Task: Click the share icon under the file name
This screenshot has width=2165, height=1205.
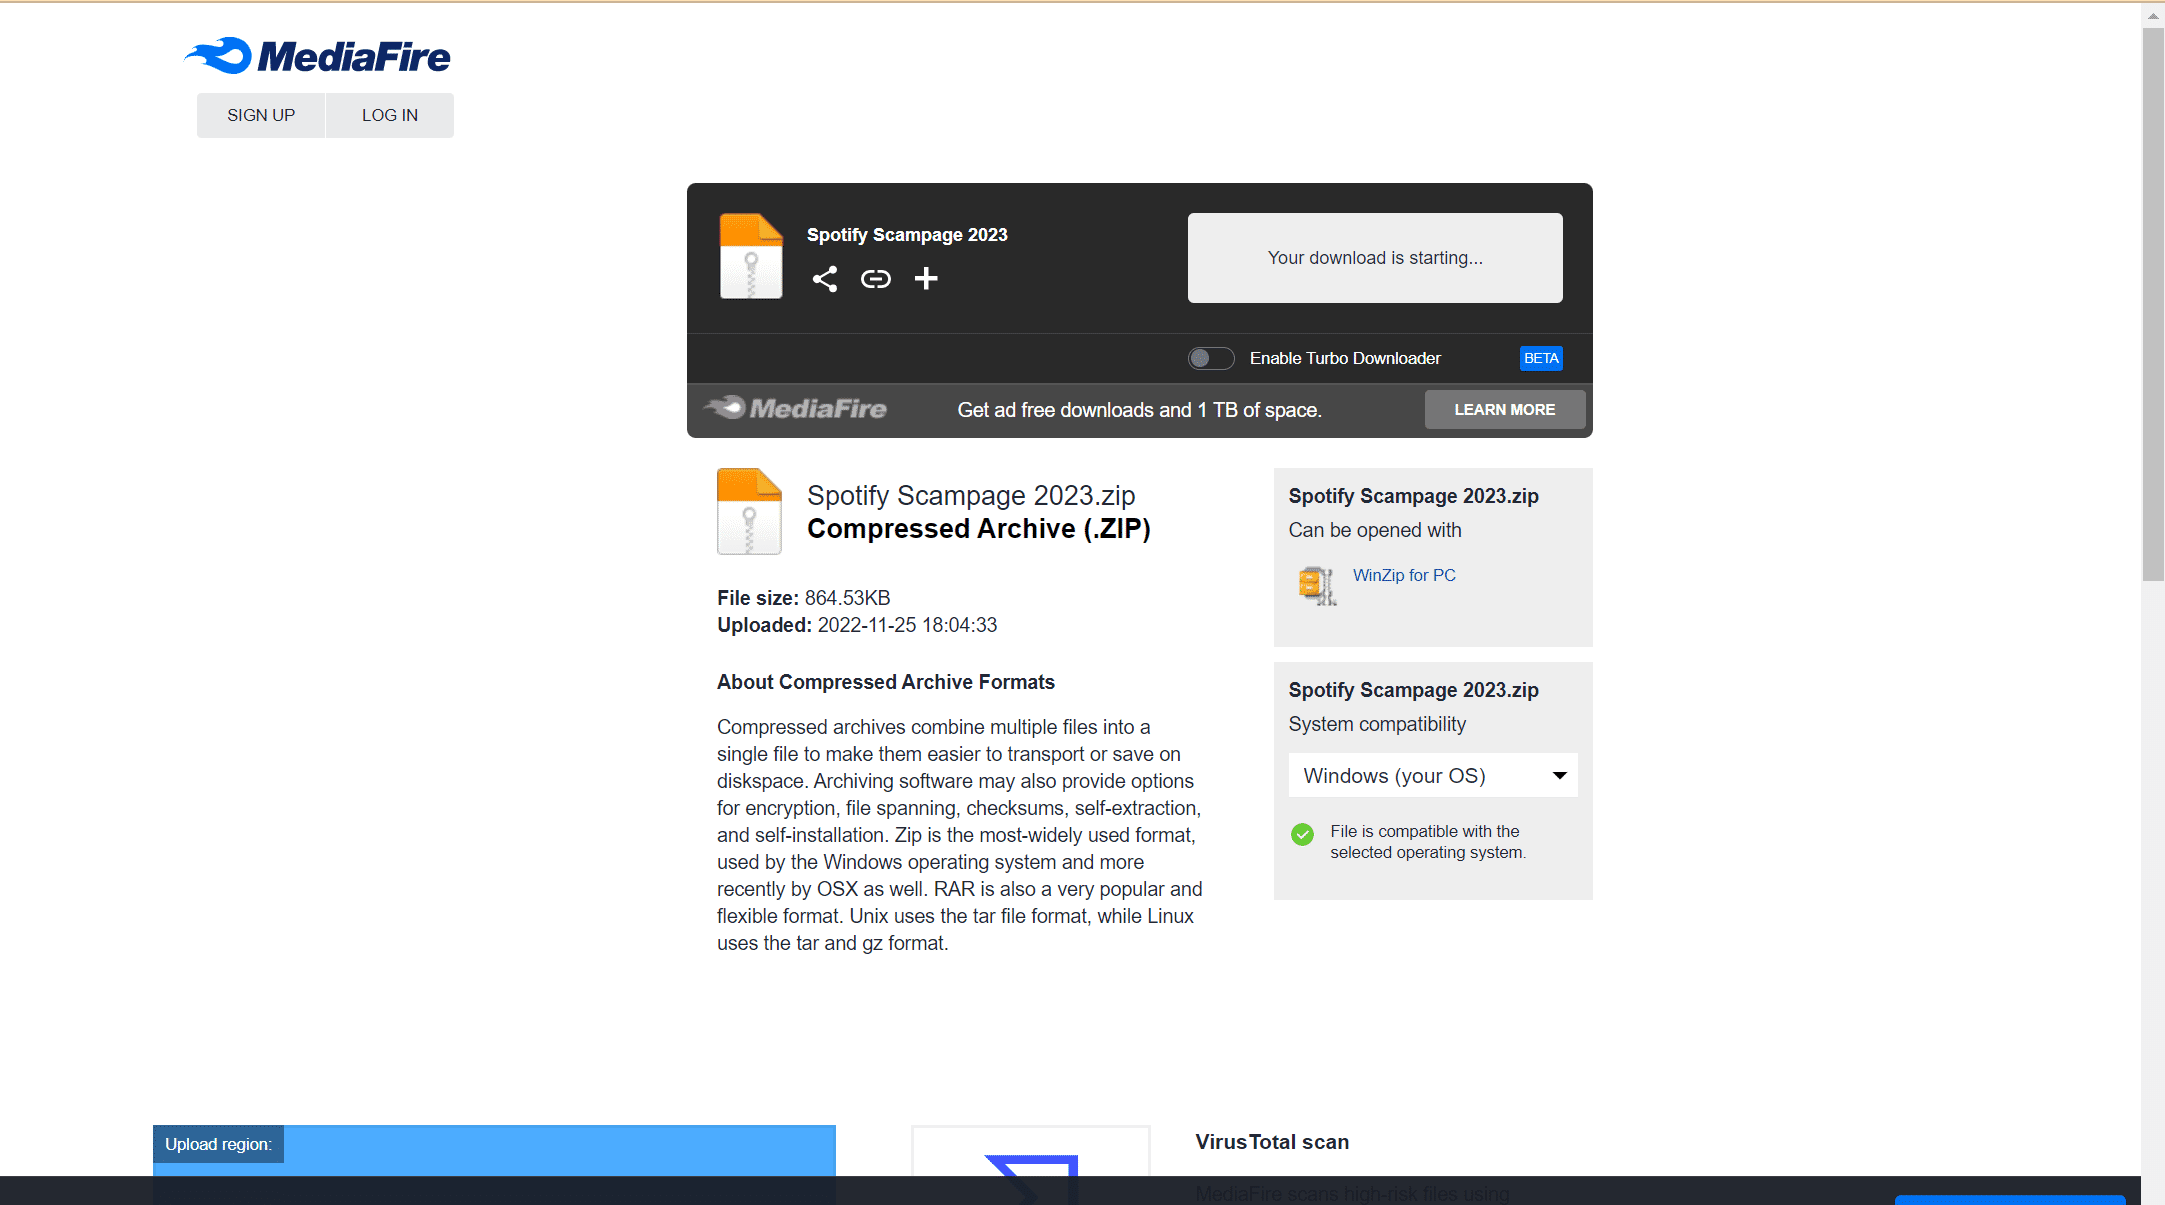Action: [824, 279]
